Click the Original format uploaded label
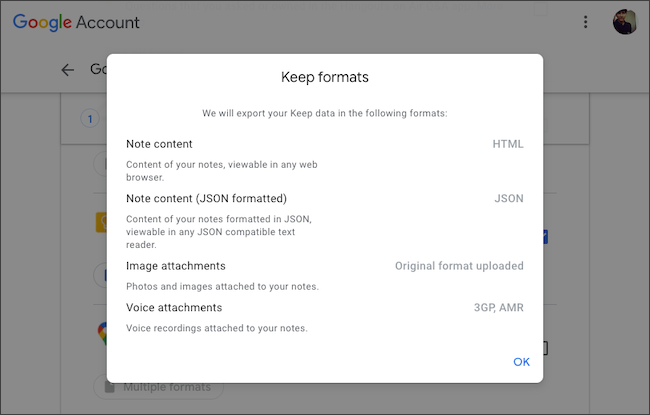650x415 pixels. tap(459, 266)
